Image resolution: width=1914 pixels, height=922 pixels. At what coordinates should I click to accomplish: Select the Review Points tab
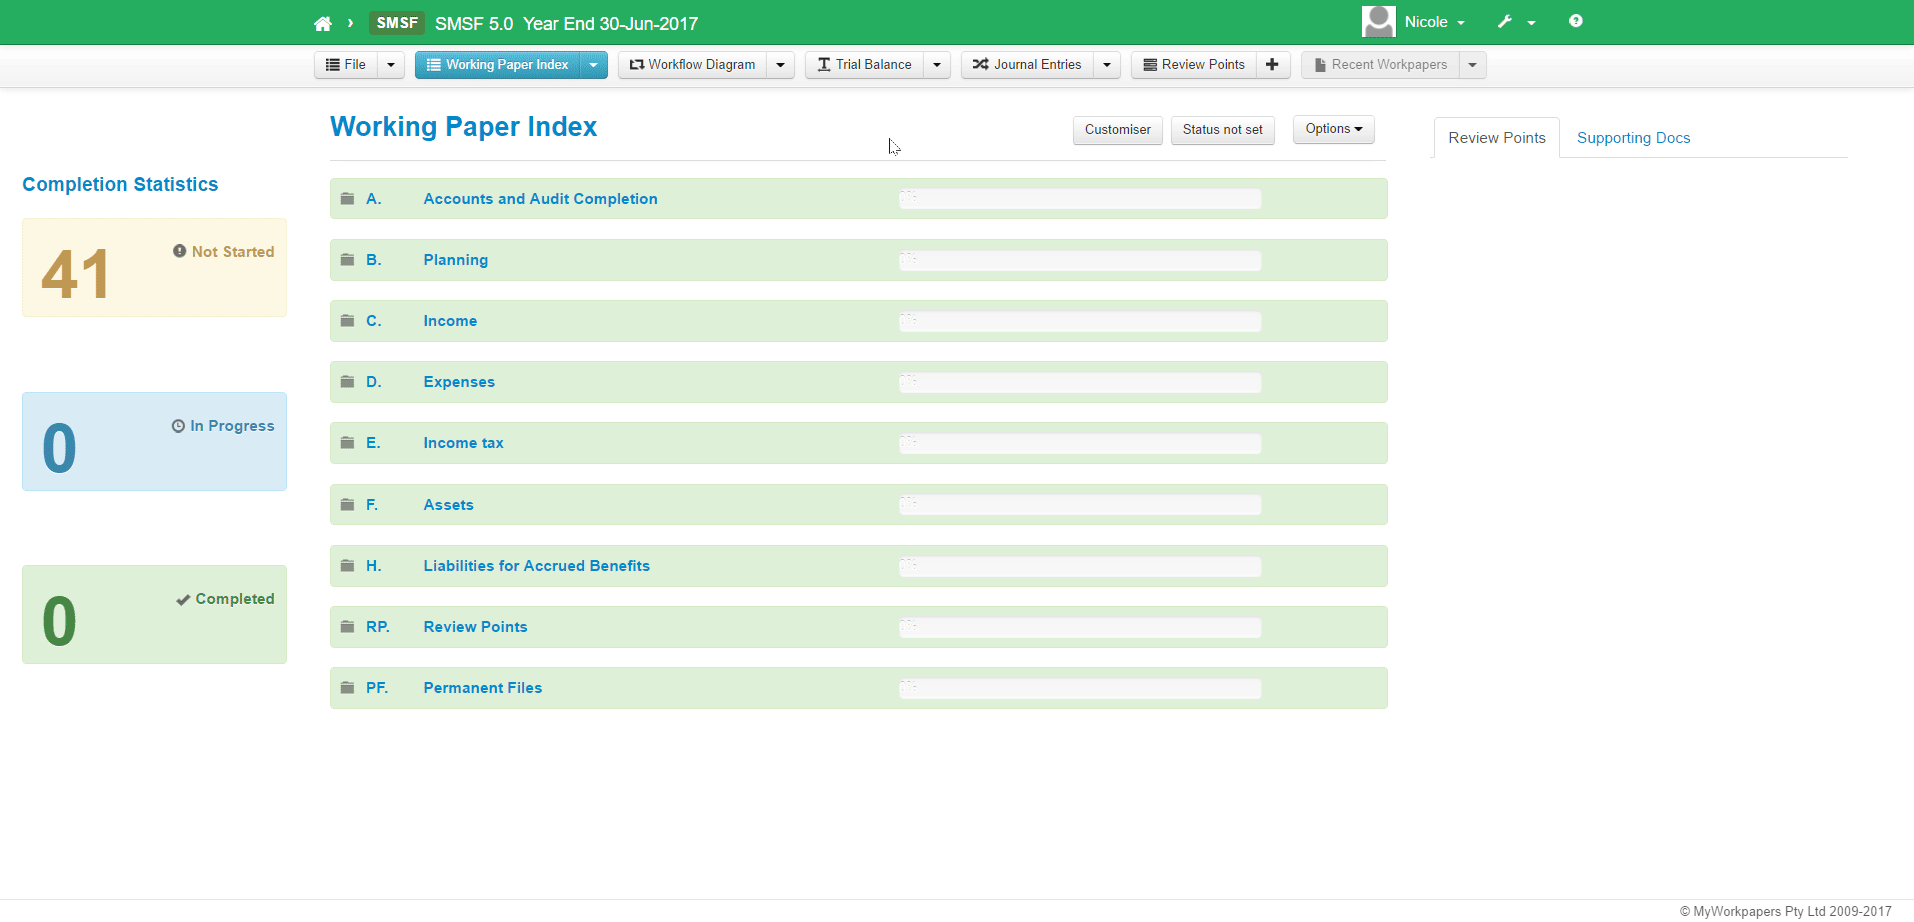1496,138
